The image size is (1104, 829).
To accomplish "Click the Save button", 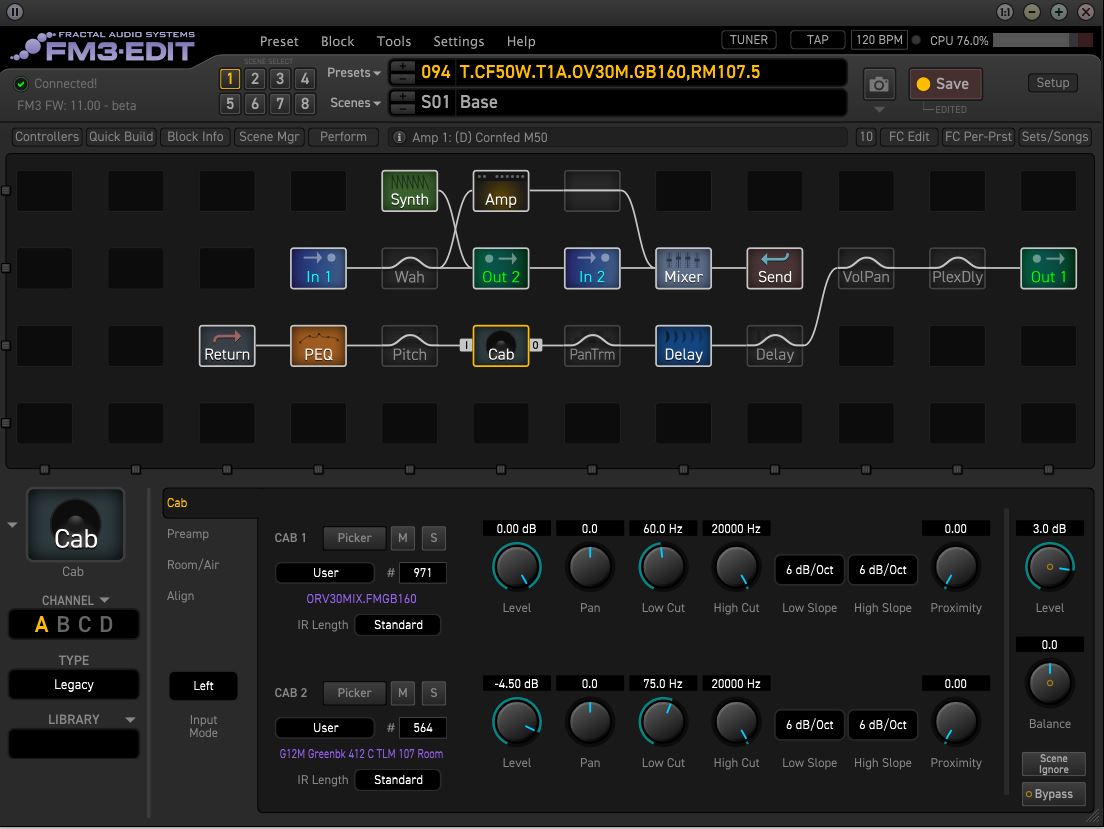I will 945,84.
